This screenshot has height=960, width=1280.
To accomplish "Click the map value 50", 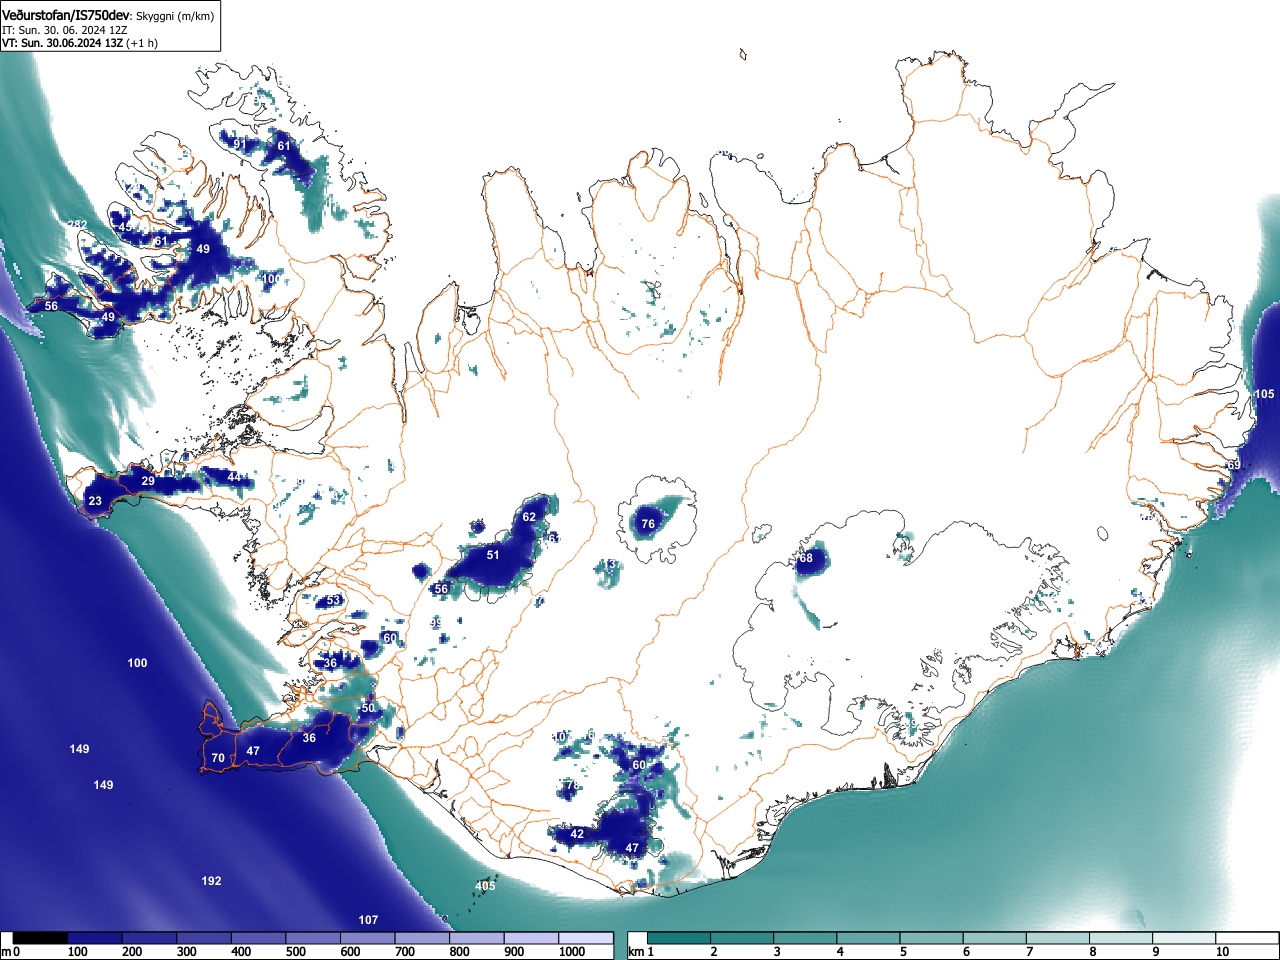I will tap(368, 708).
